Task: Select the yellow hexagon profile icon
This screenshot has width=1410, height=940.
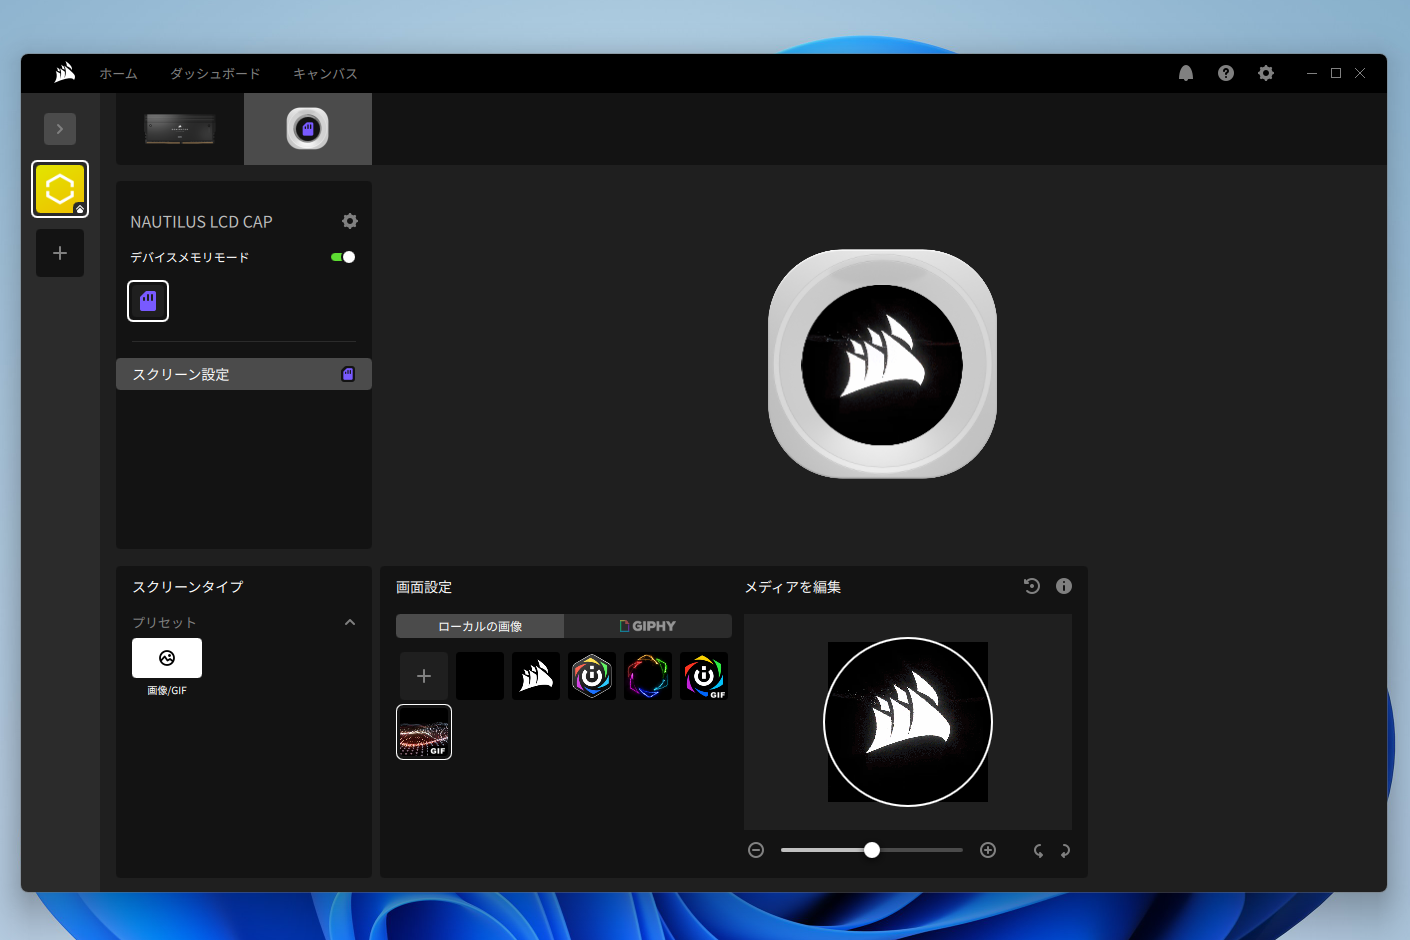Action: (x=60, y=189)
